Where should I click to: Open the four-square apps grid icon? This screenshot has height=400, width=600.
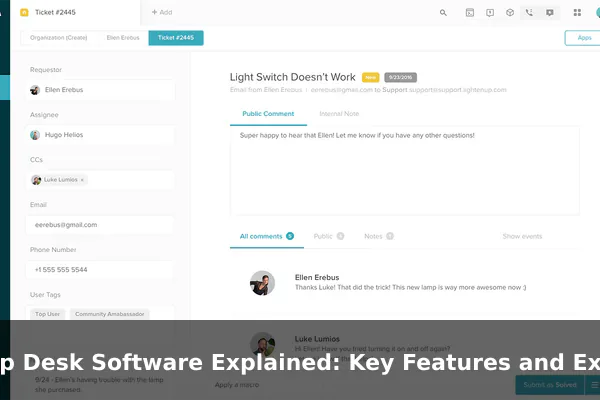point(577,13)
